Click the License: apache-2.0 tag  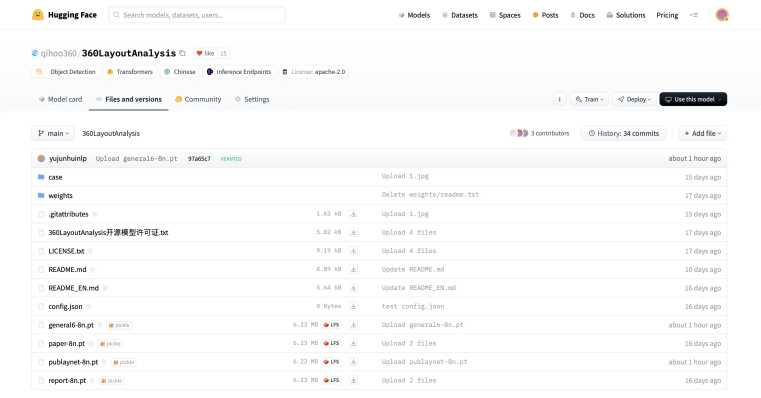(x=314, y=72)
